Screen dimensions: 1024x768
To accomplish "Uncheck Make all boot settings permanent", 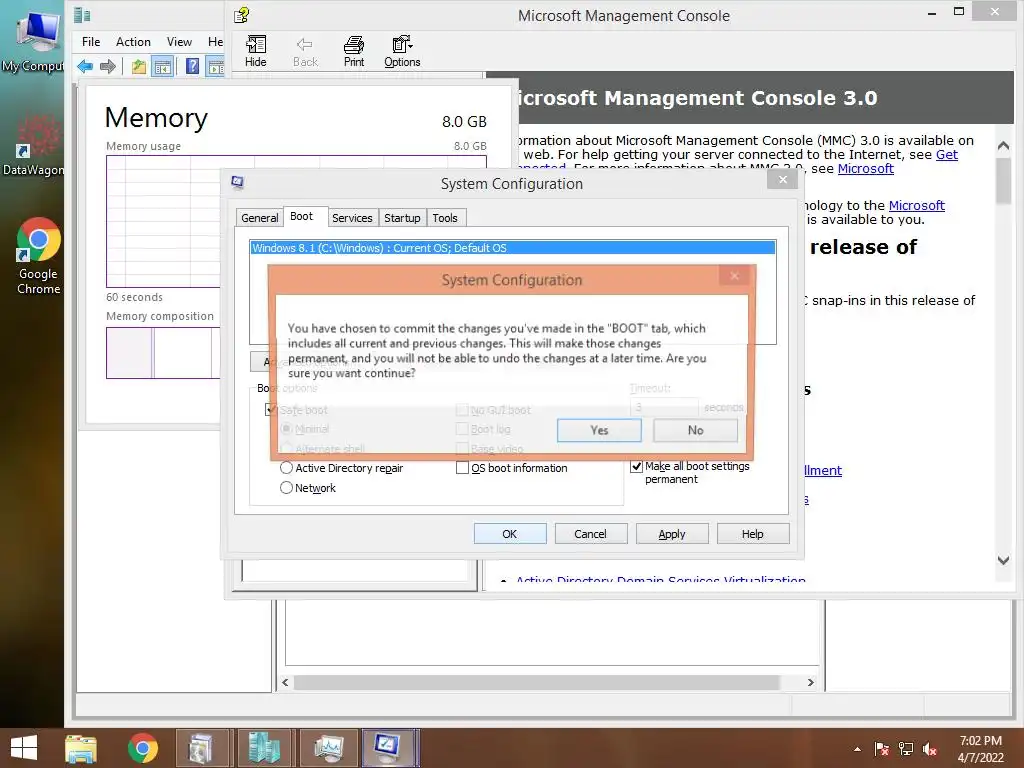I will click(x=636, y=466).
